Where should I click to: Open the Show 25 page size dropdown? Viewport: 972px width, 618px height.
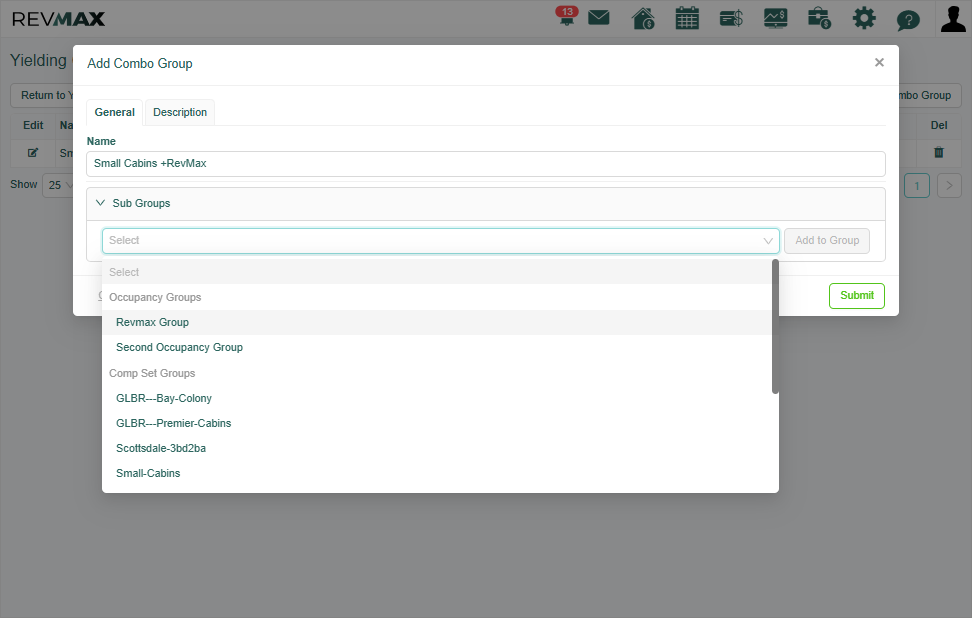(x=58, y=185)
